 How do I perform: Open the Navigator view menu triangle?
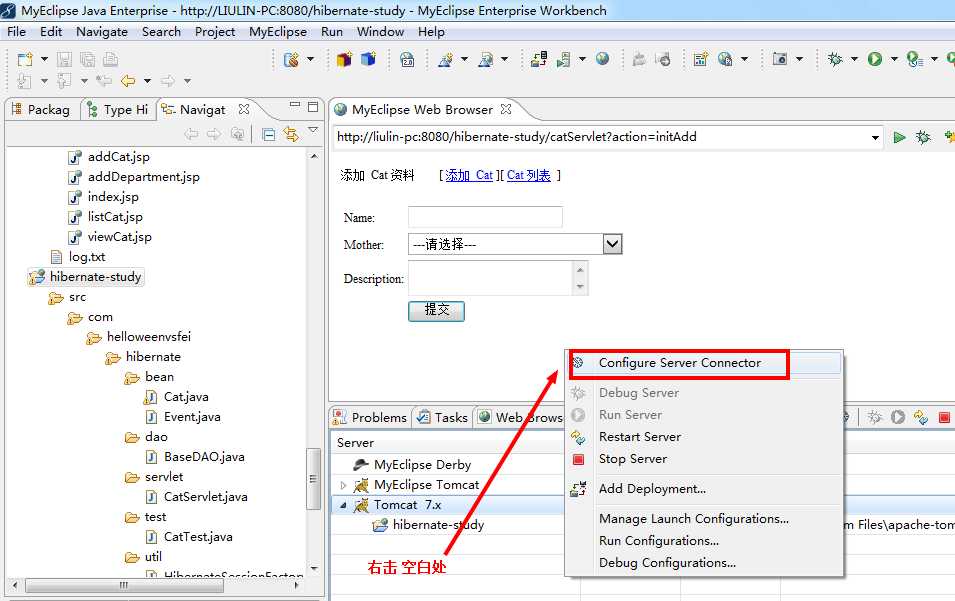point(313,130)
